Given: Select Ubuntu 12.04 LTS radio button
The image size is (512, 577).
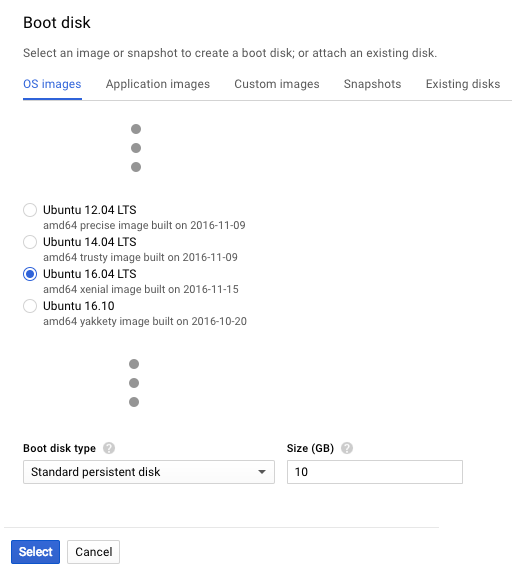Looking at the screenshot, I should coord(30,210).
